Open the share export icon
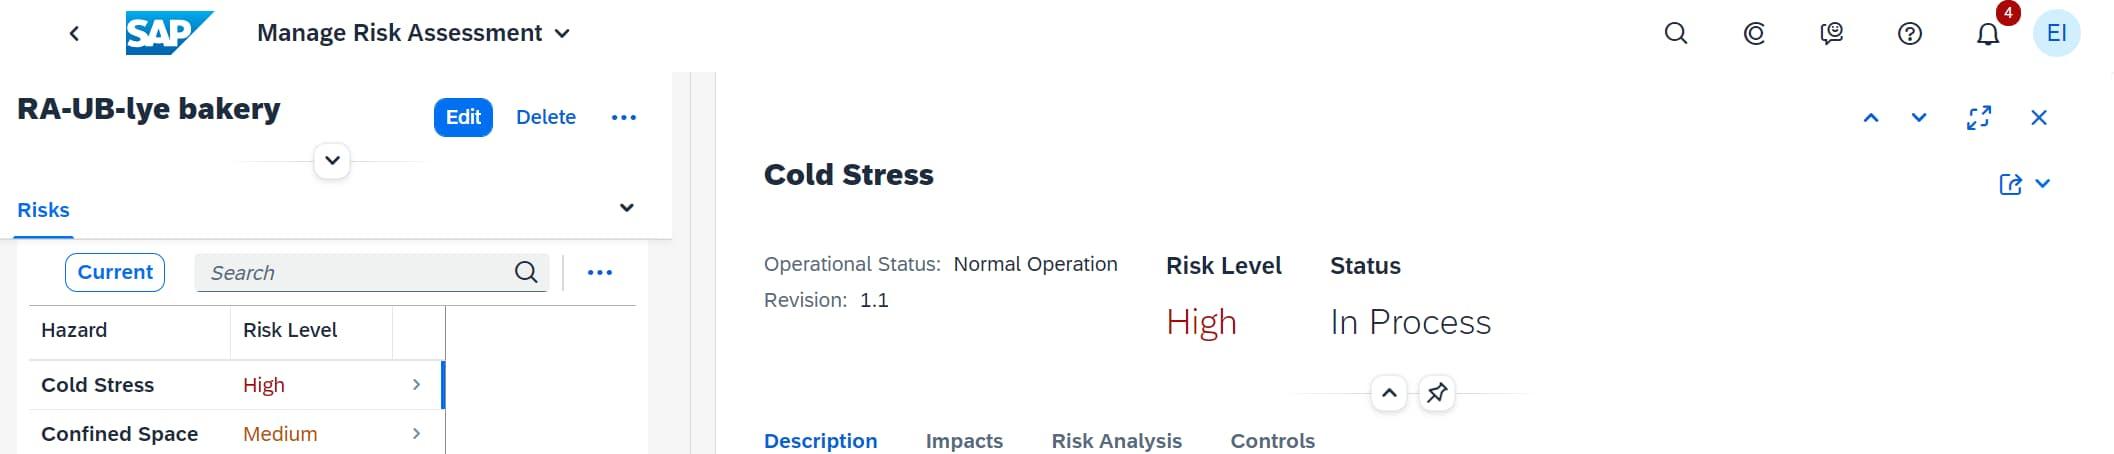The width and height of the screenshot is (2114, 454). point(2010,184)
